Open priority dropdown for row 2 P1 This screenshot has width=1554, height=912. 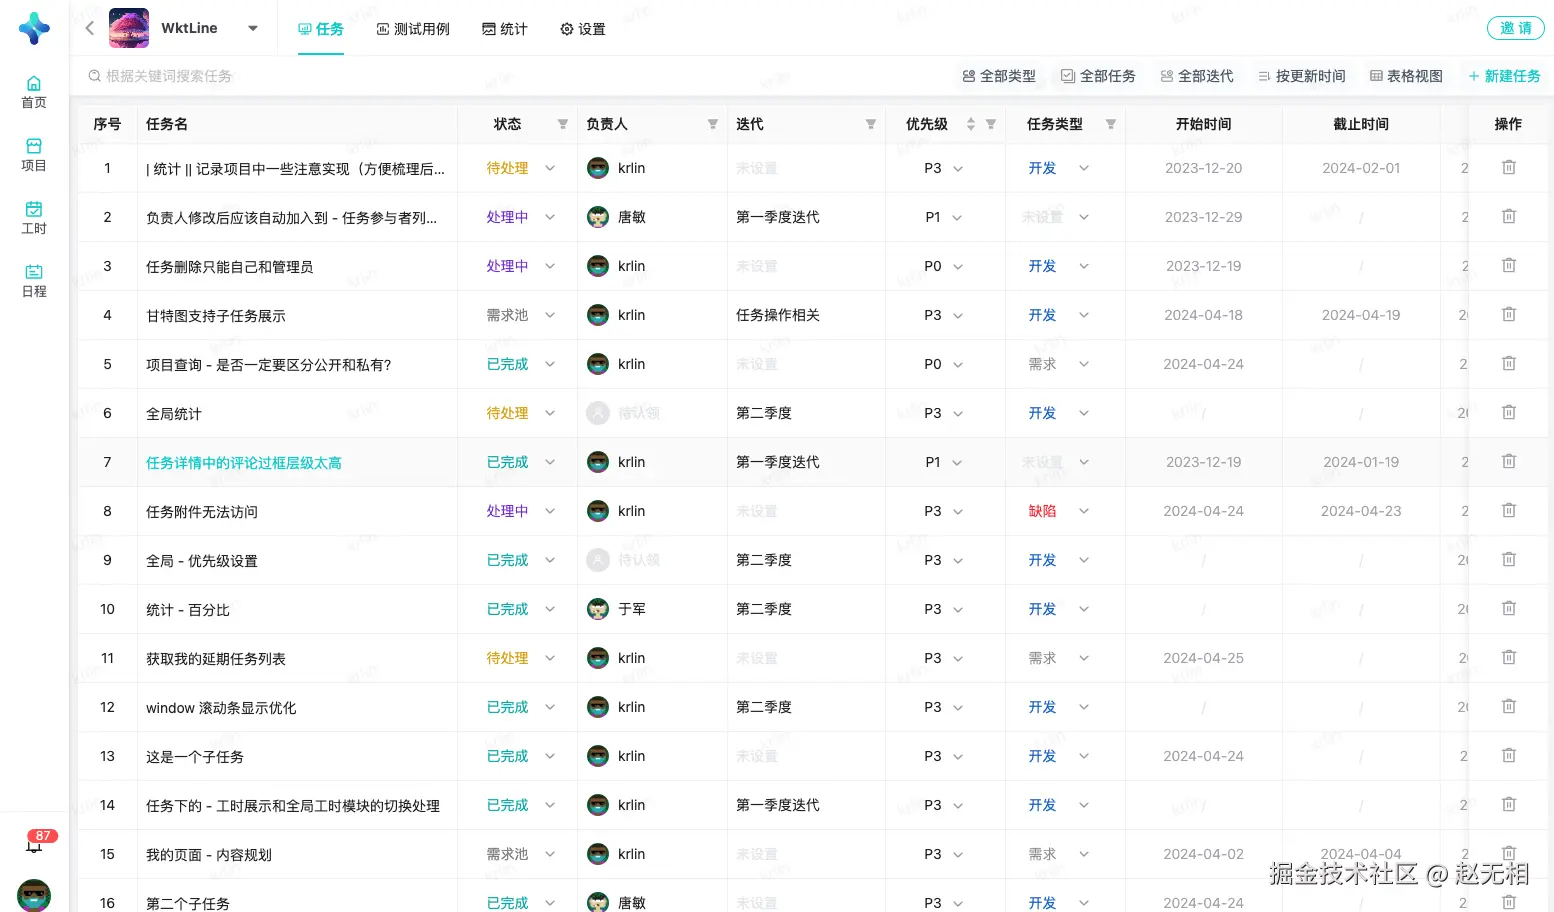click(957, 217)
